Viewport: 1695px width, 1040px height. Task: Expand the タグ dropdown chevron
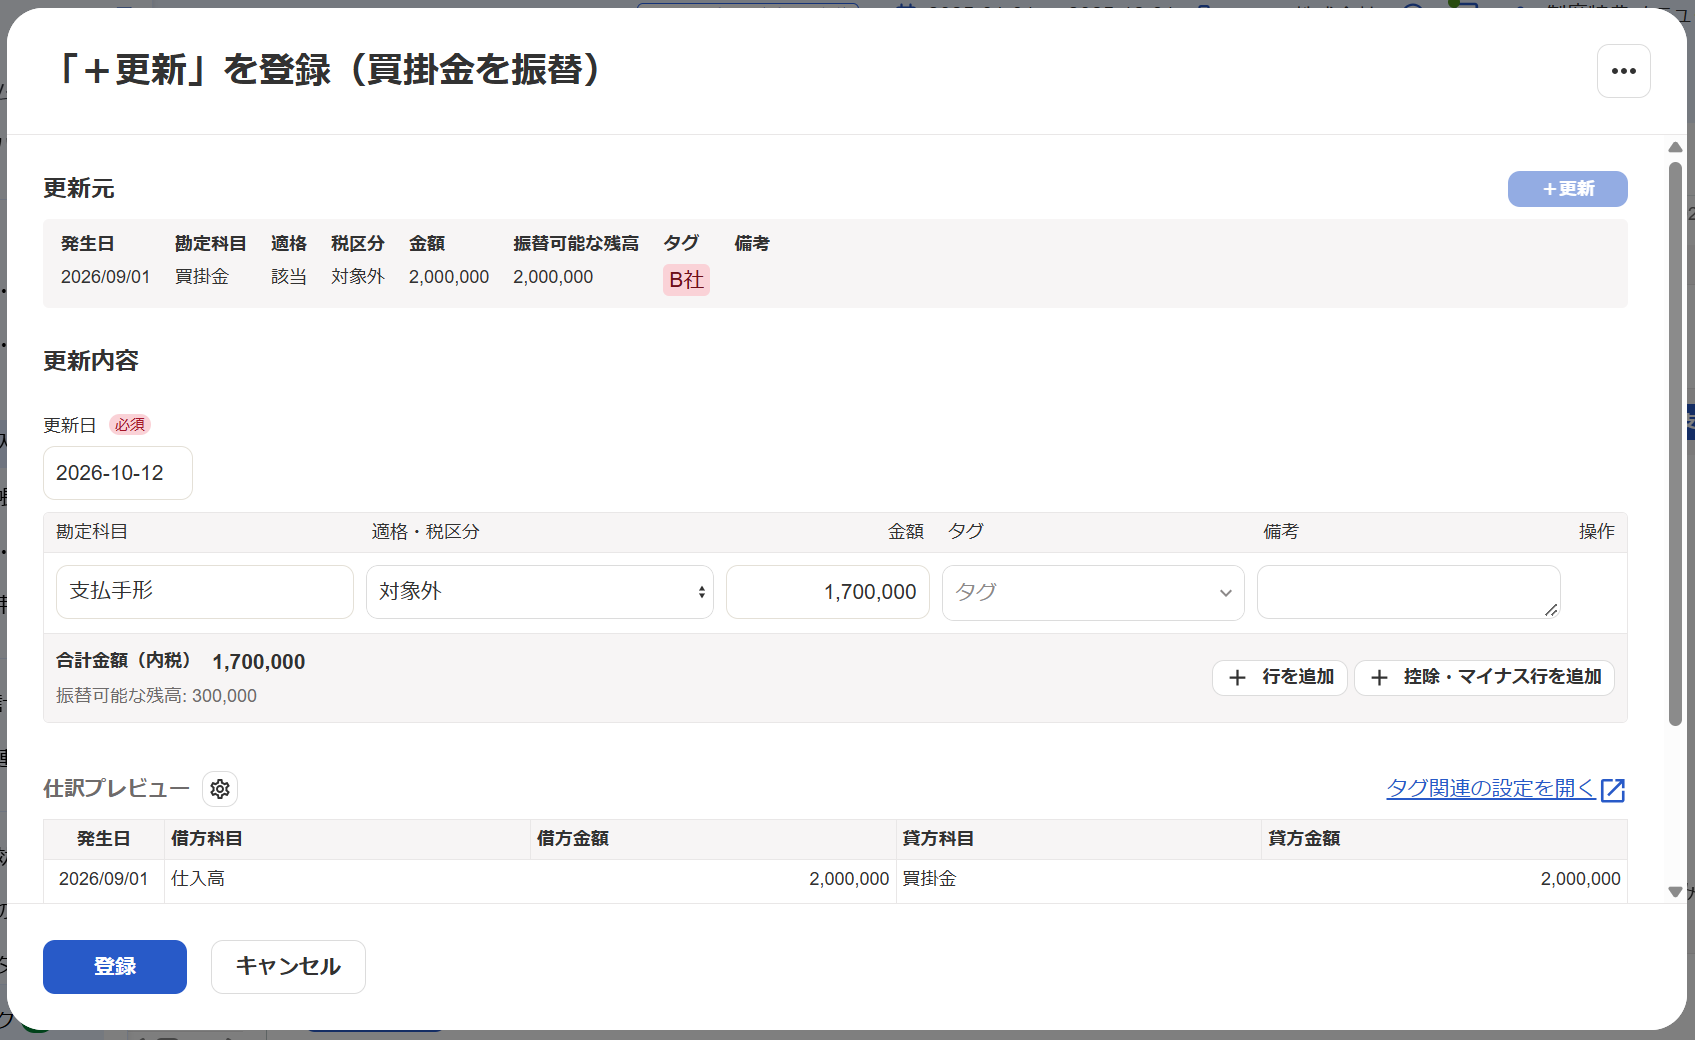tap(1225, 593)
